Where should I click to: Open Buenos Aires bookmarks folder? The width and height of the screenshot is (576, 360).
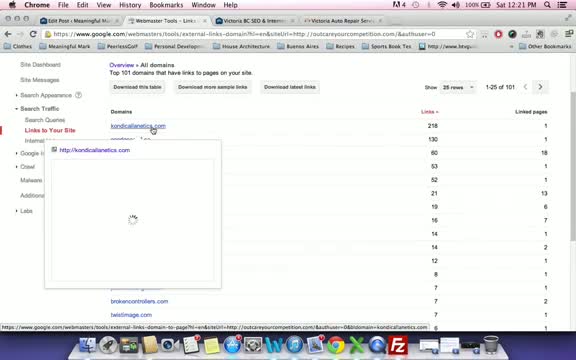click(x=298, y=46)
